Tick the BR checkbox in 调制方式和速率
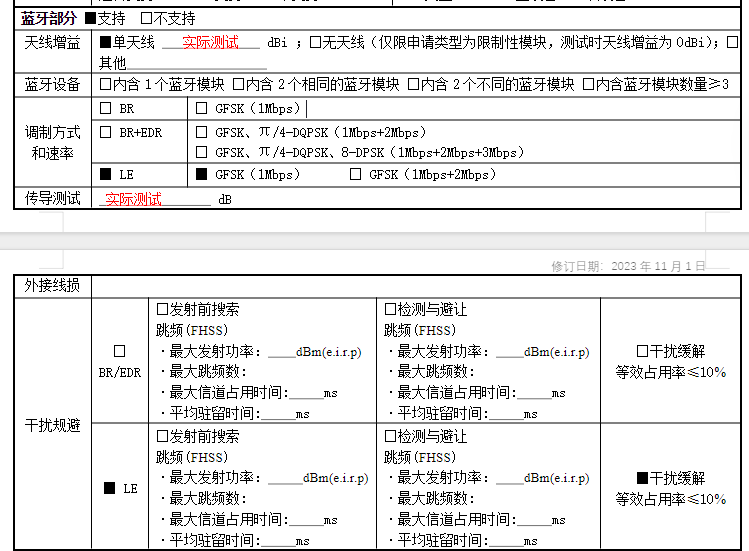Viewport: 749px width, 551px height. 106,108
